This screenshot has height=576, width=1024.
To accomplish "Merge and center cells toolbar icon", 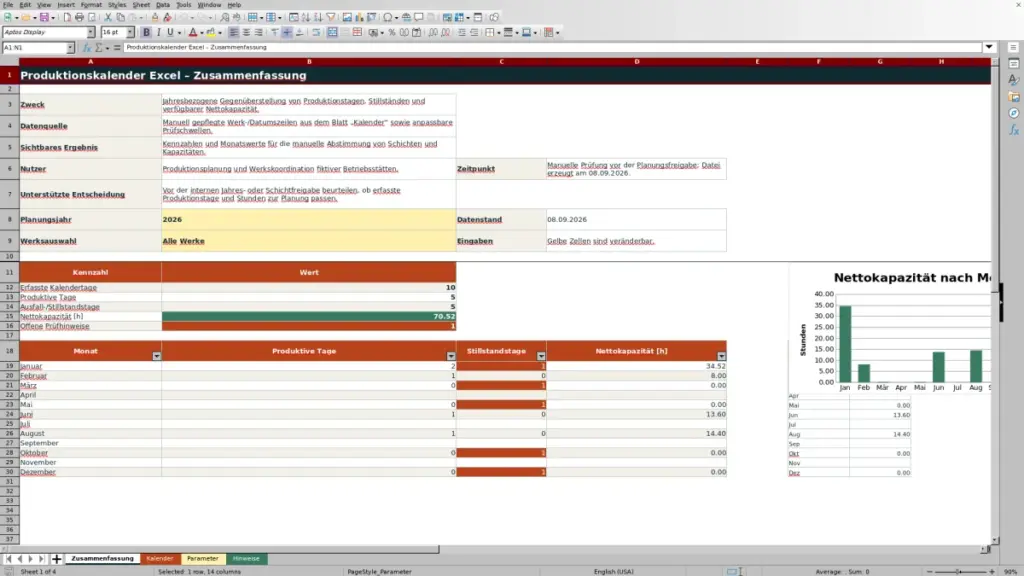I will [332, 33].
